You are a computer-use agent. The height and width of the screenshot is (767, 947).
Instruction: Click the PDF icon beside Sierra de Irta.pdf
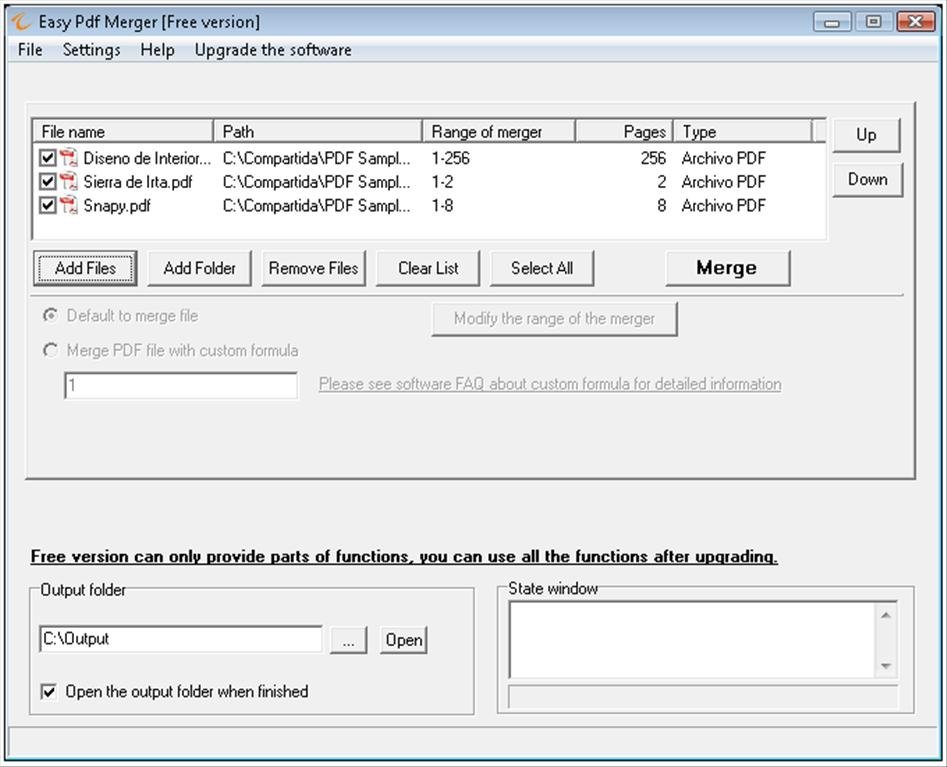[69, 181]
